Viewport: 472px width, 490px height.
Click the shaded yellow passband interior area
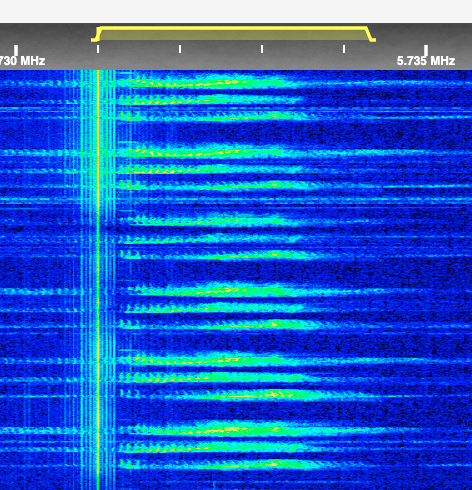(x=233, y=35)
